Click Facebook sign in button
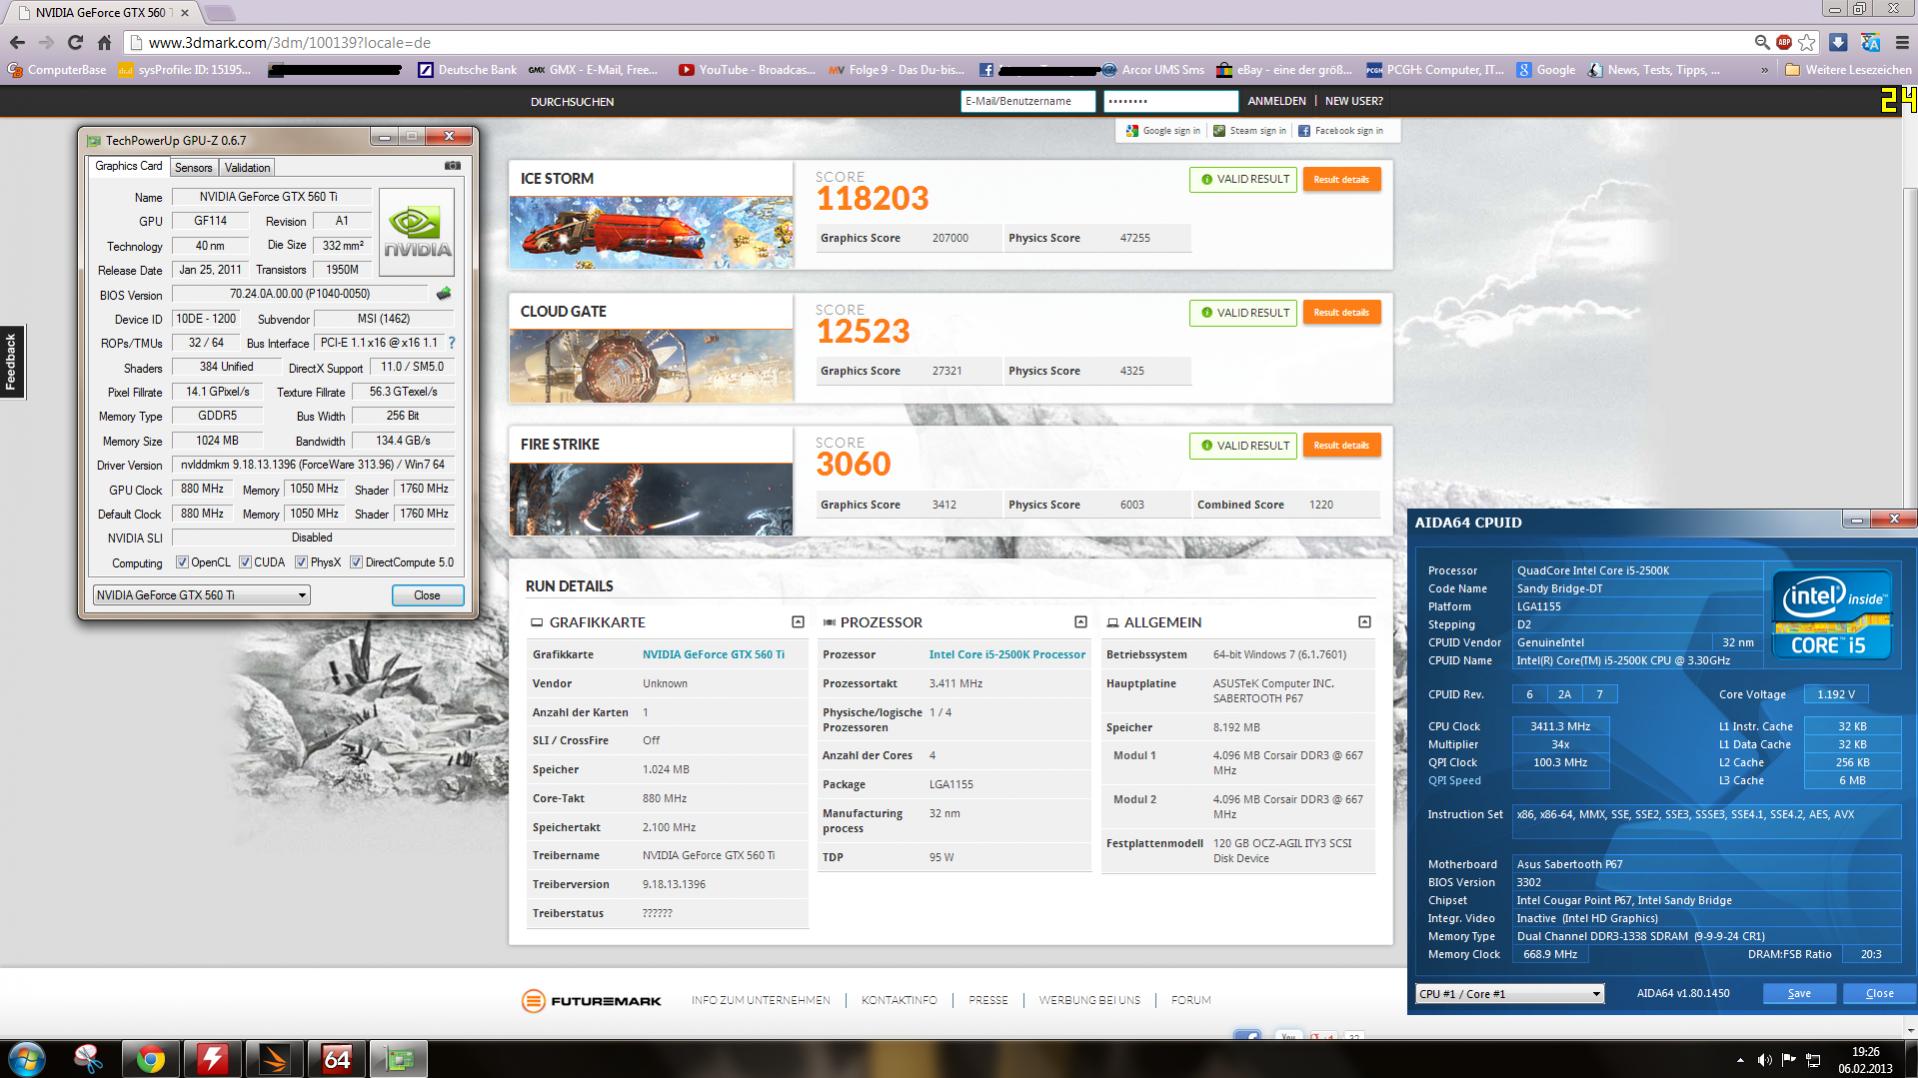Image resolution: width=1918 pixels, height=1078 pixels. coord(1341,131)
